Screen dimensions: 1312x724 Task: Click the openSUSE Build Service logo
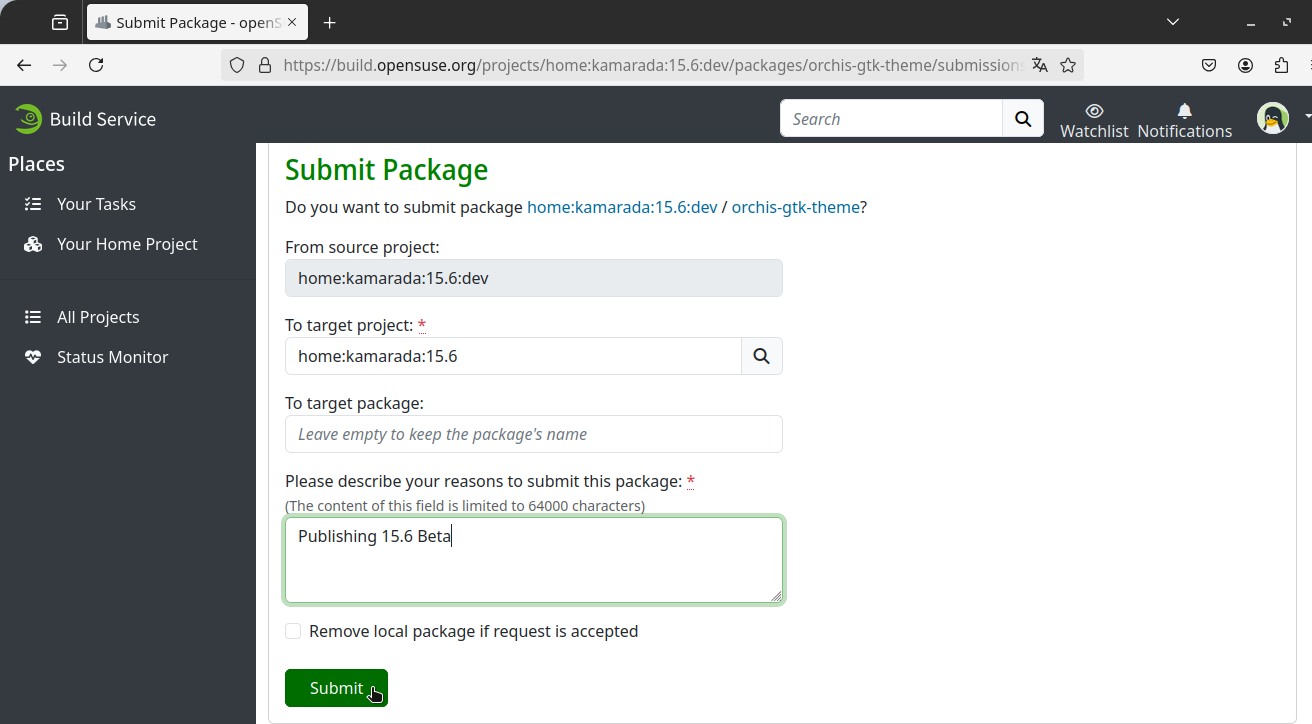coord(85,119)
